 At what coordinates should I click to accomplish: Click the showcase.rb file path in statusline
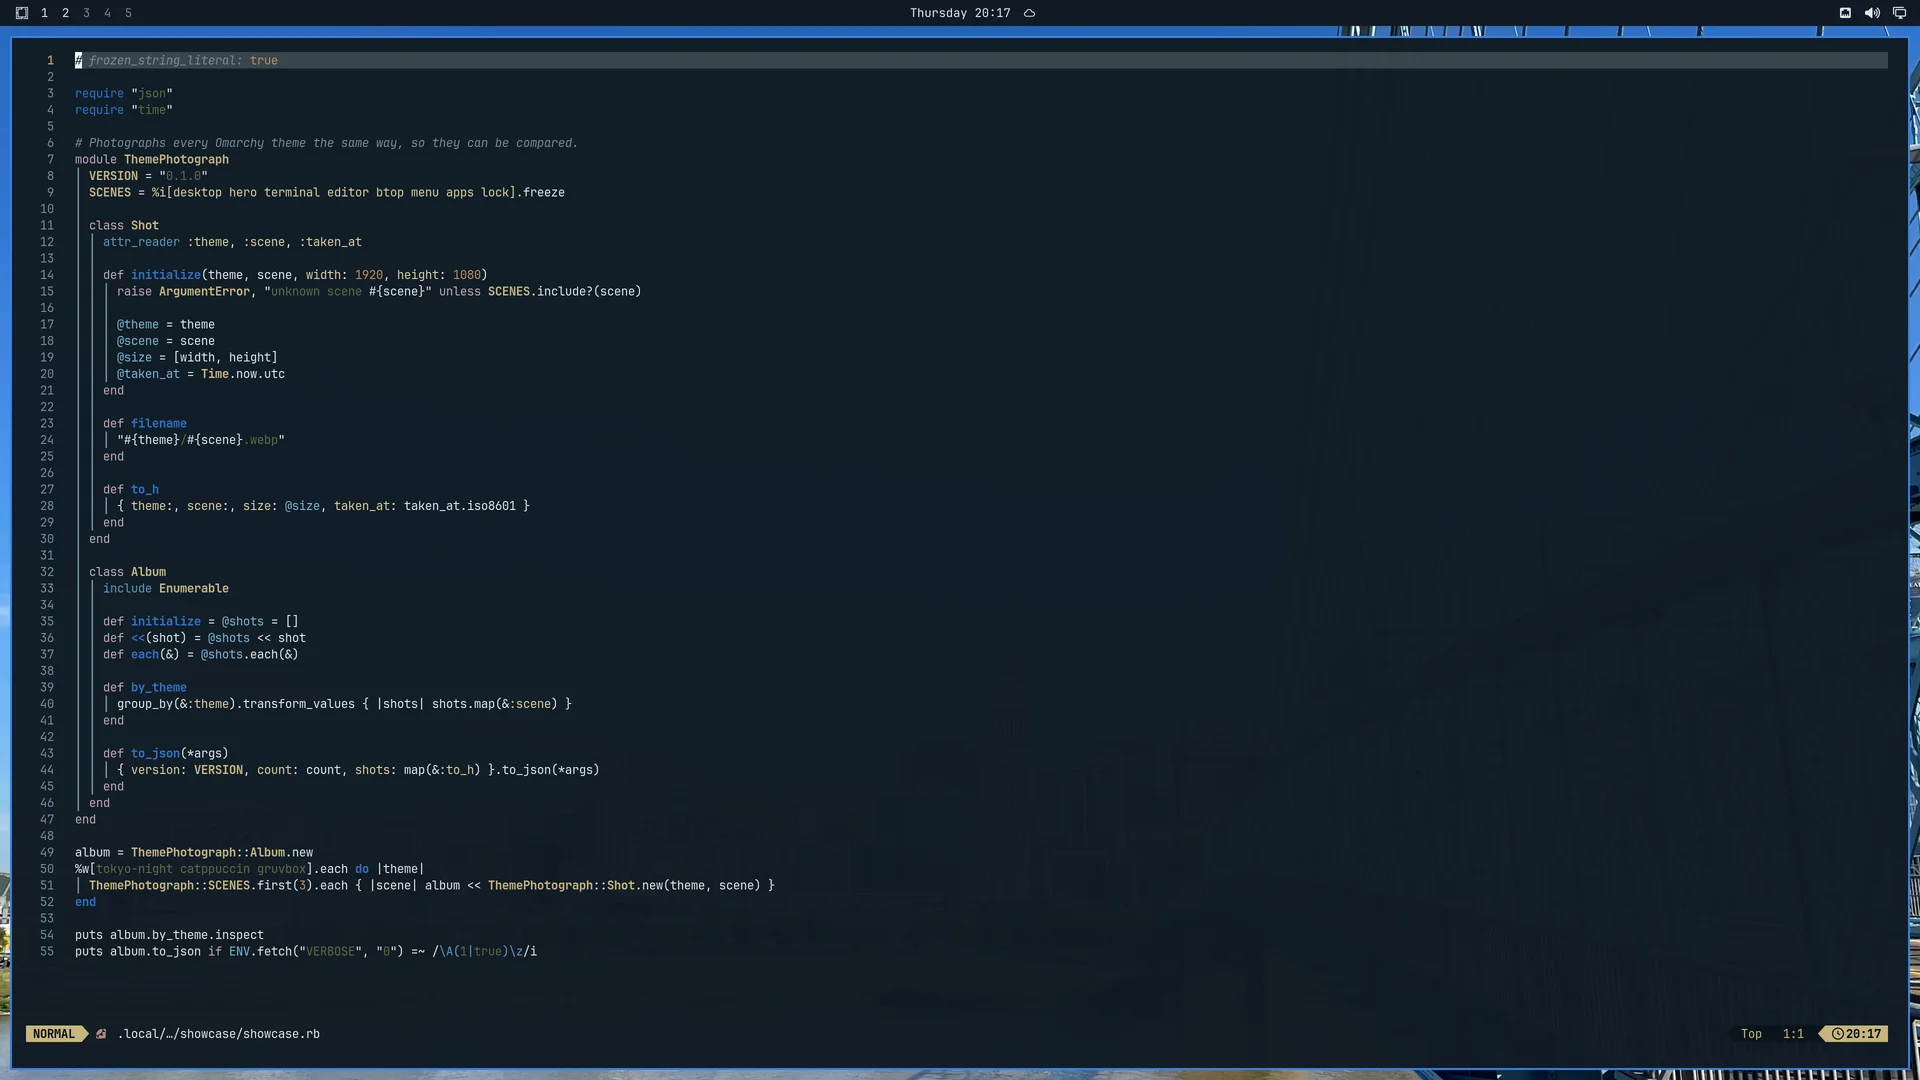(x=219, y=1034)
